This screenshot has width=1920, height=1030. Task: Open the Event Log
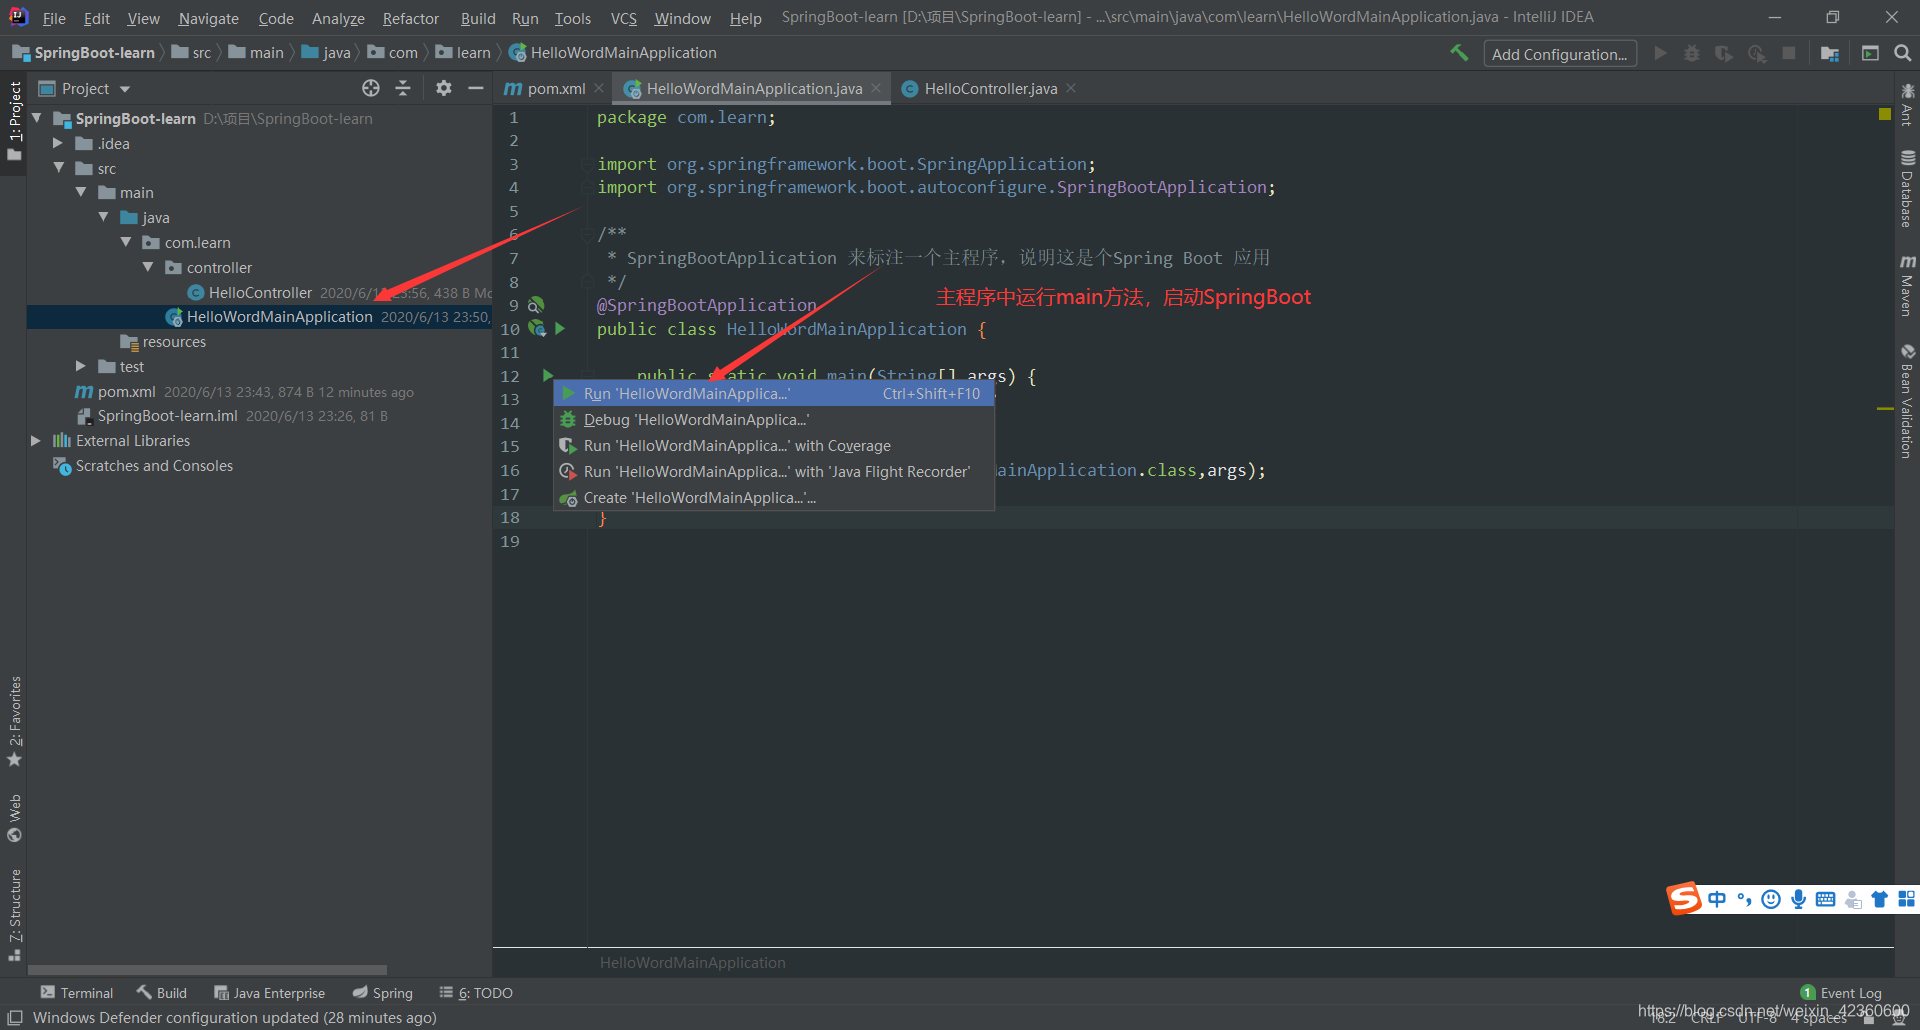pyautogui.click(x=1841, y=993)
